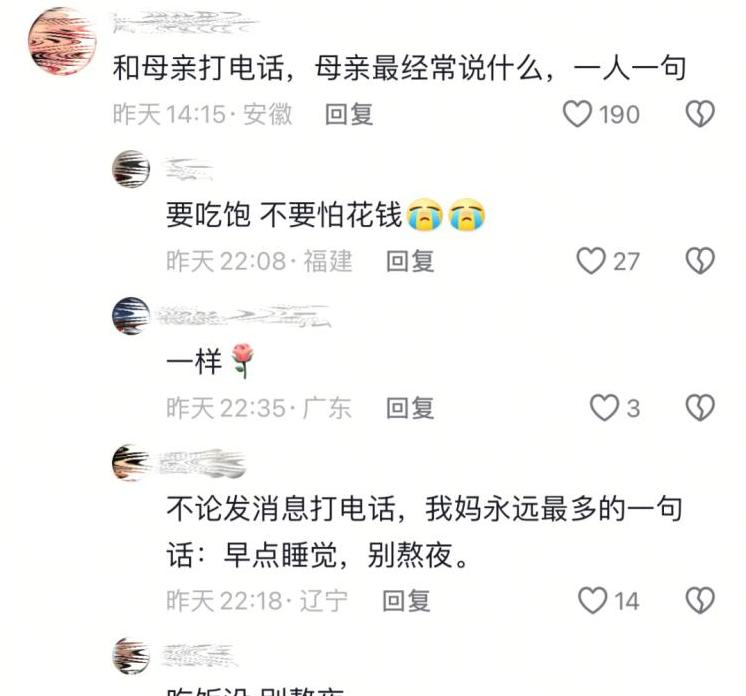Like the 一样 rose reply
746x696 pixels.
(x=604, y=408)
